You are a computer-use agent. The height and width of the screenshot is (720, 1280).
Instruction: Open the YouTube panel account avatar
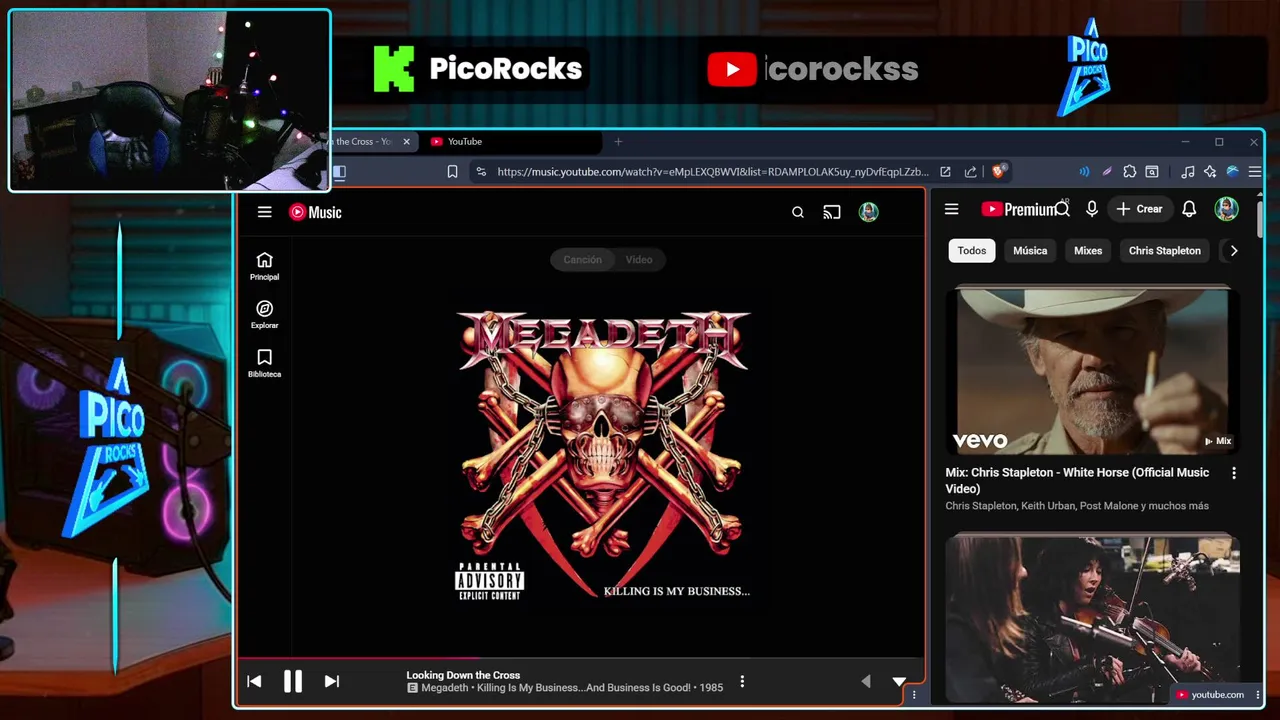pos(1227,209)
